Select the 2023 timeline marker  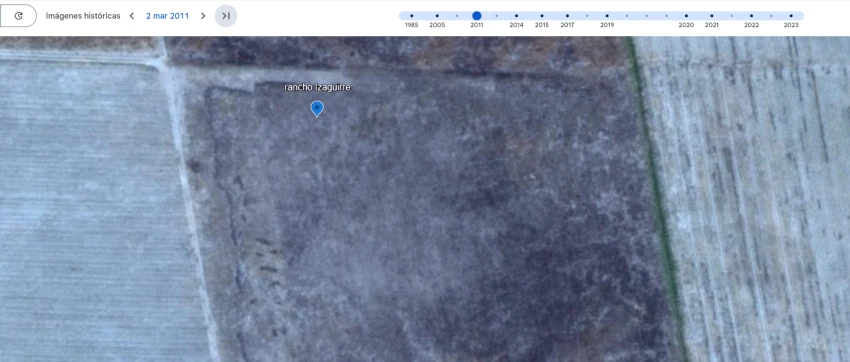point(791,16)
